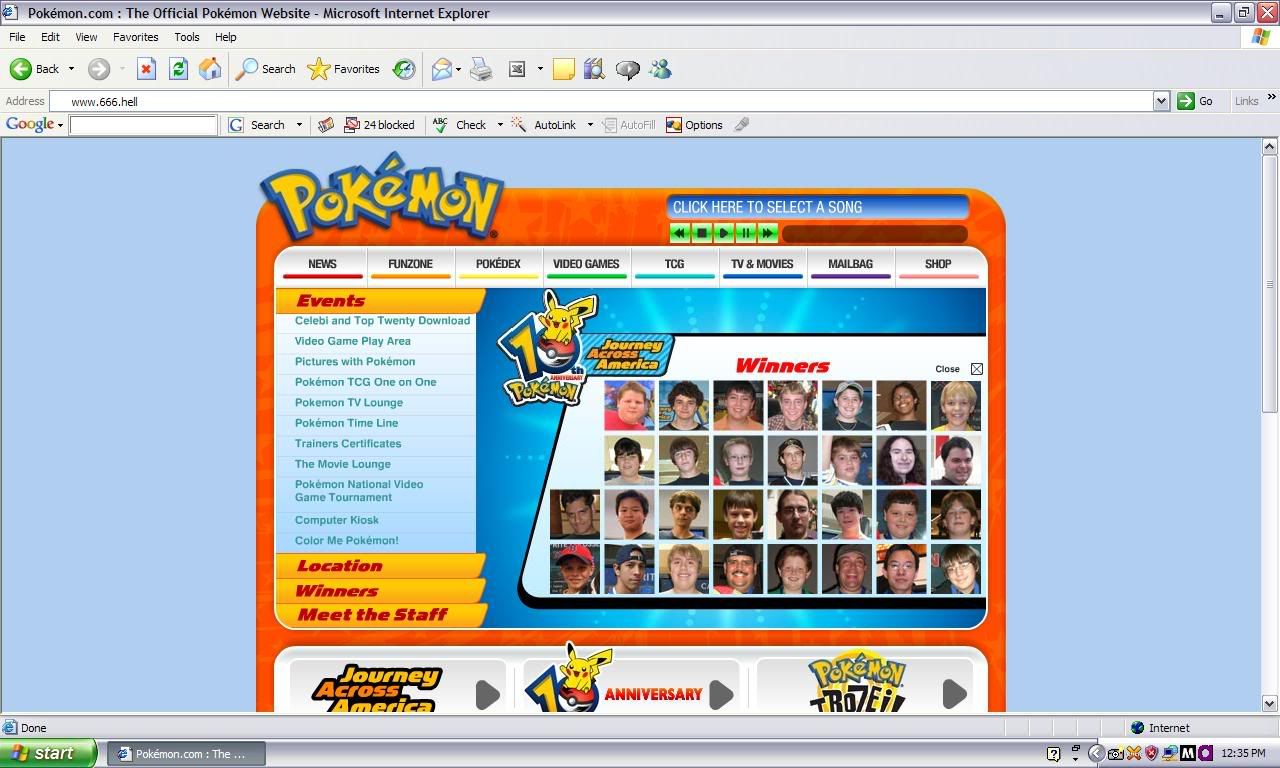The image size is (1280, 768).
Task: Open the Search pane in IE toolbar
Action: tap(265, 69)
